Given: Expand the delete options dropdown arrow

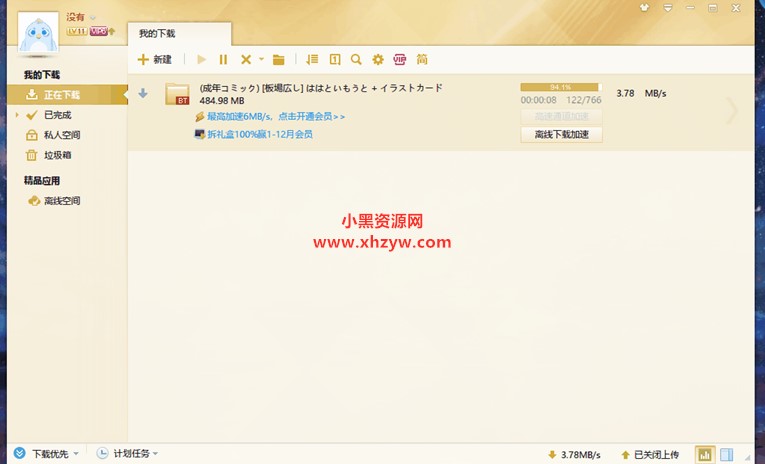Looking at the screenshot, I should 261,60.
